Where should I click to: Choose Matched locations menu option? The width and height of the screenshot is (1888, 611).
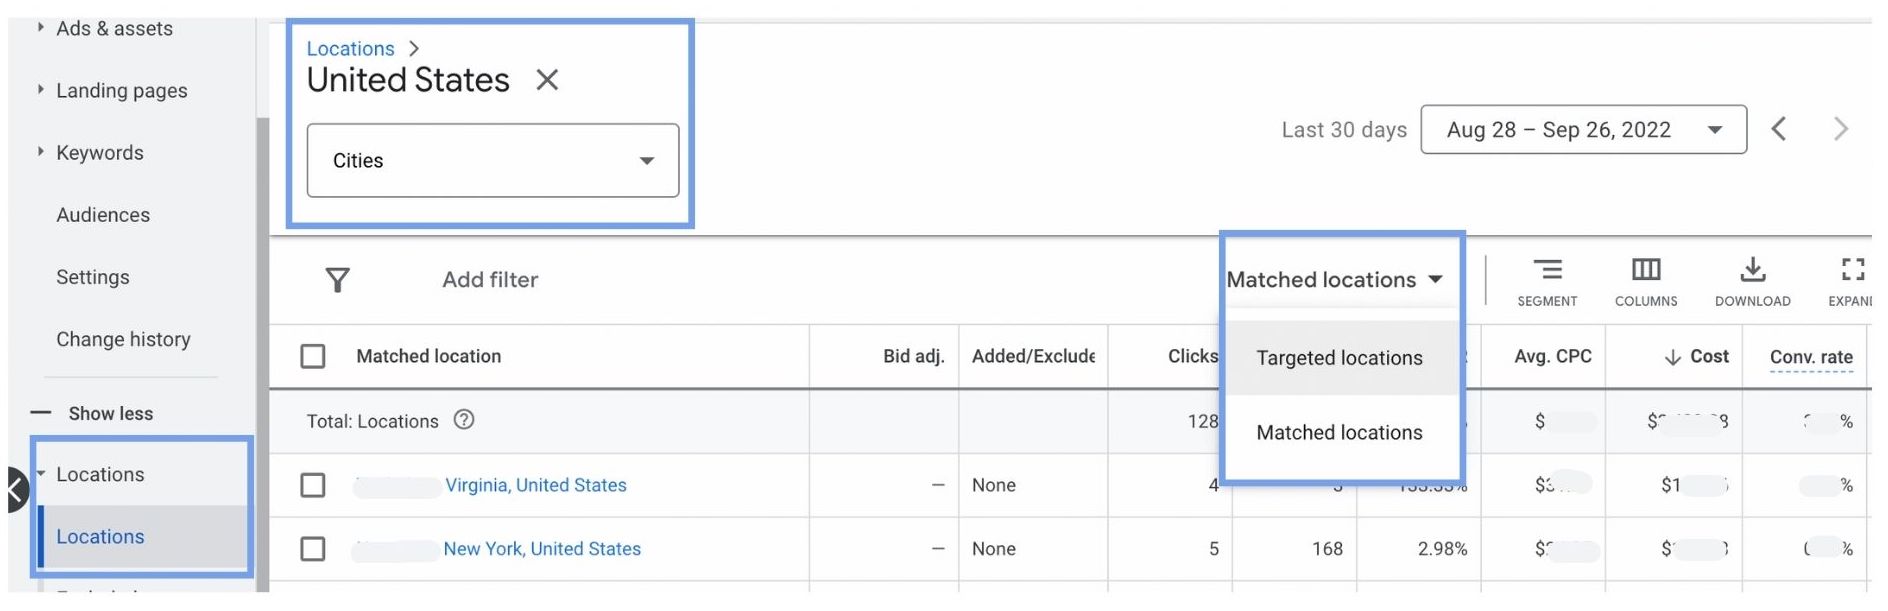click(1340, 433)
